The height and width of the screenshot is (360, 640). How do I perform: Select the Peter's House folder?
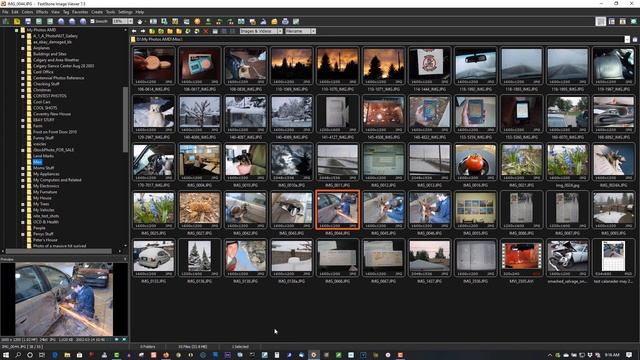(x=45, y=240)
